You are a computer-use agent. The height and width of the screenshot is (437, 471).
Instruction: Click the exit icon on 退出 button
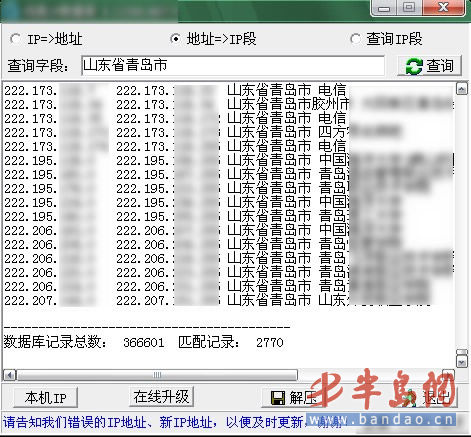[x=409, y=398]
